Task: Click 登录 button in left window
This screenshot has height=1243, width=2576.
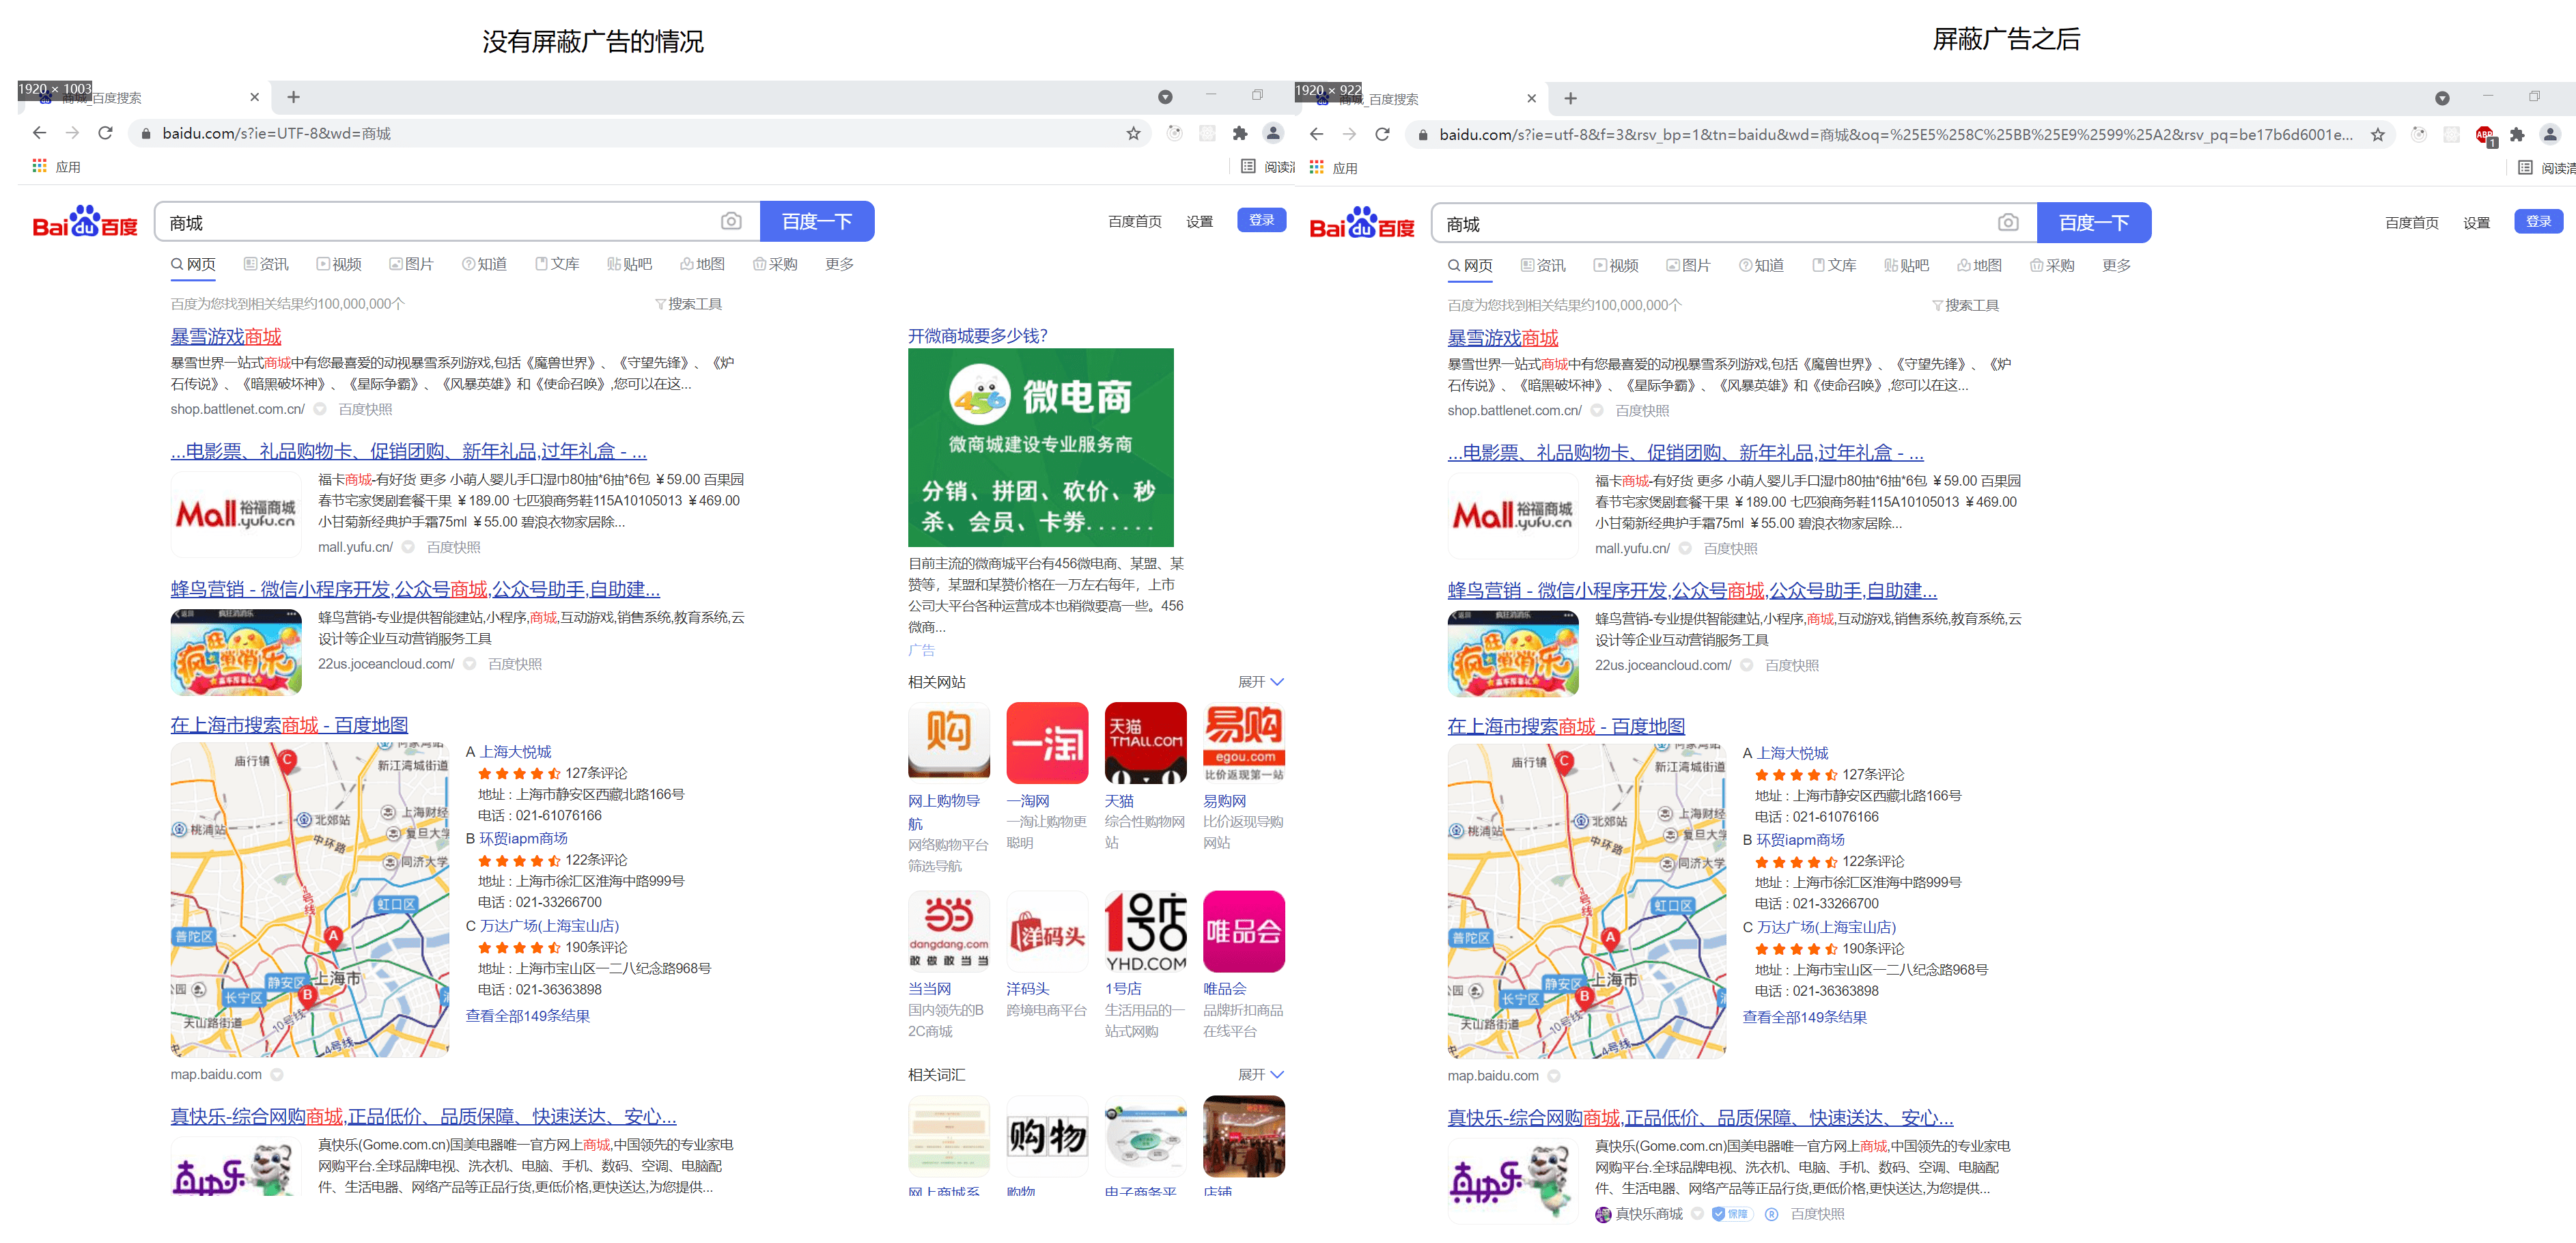Action: [x=1261, y=220]
